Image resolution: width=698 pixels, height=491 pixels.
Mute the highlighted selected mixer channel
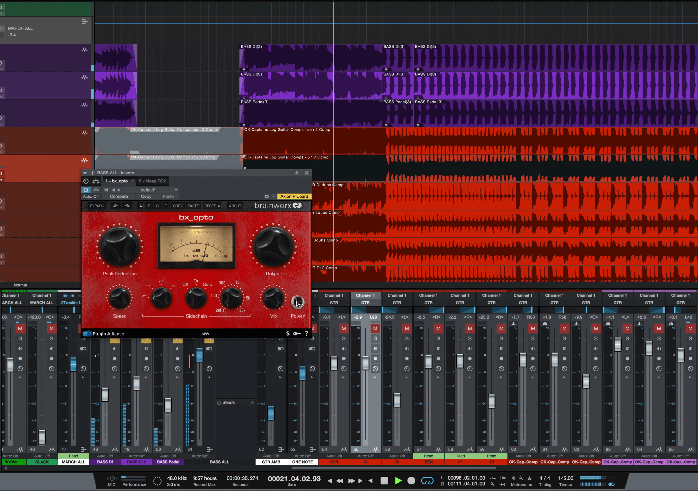click(x=375, y=329)
